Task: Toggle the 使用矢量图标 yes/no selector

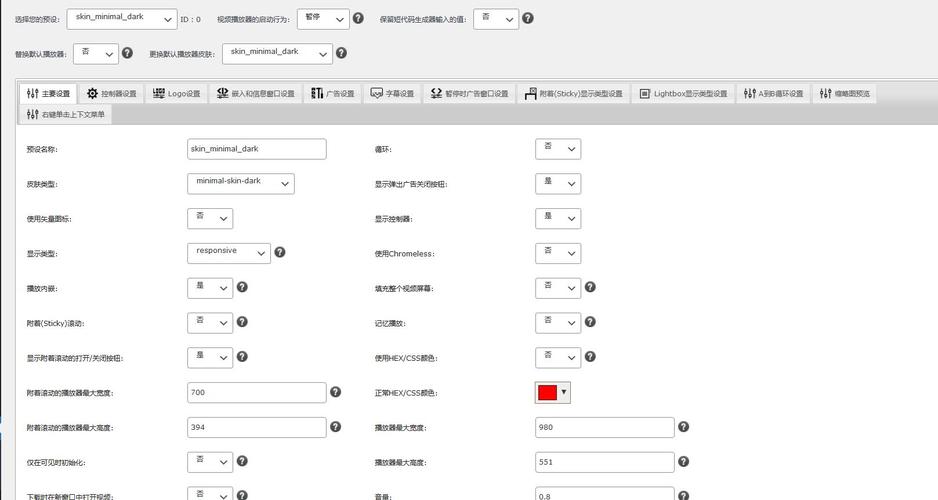Action: [210, 218]
